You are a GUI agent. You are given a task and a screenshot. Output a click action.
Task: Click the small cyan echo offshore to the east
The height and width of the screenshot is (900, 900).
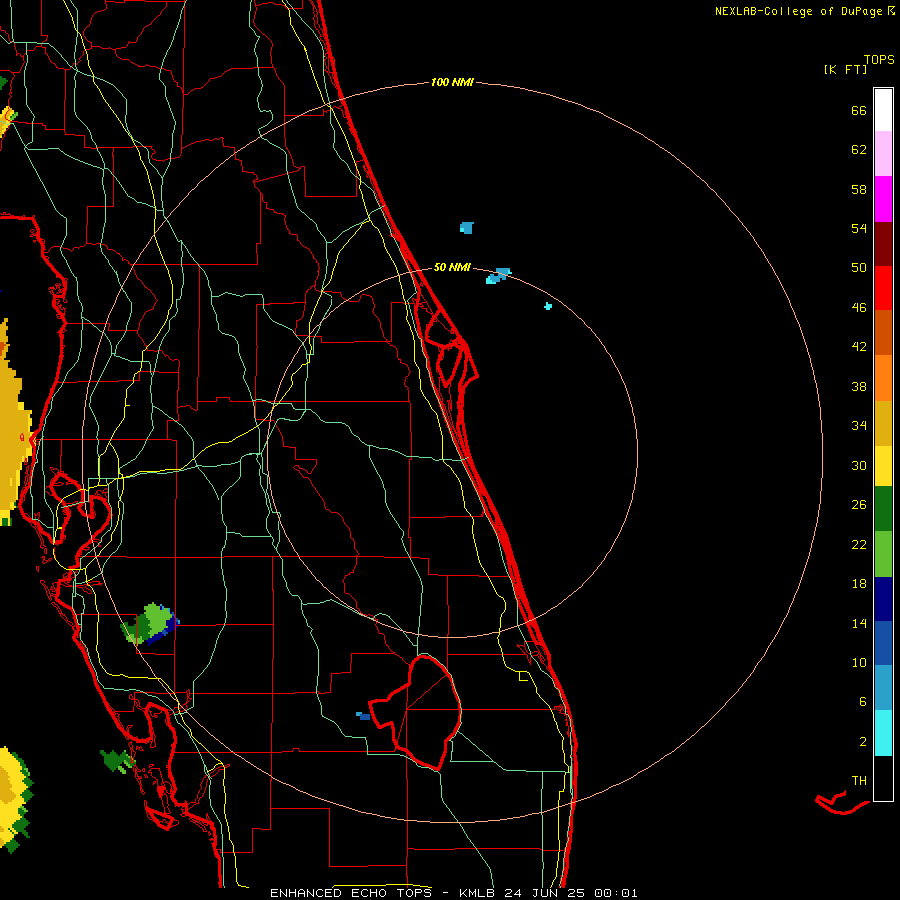pyautogui.click(x=548, y=306)
